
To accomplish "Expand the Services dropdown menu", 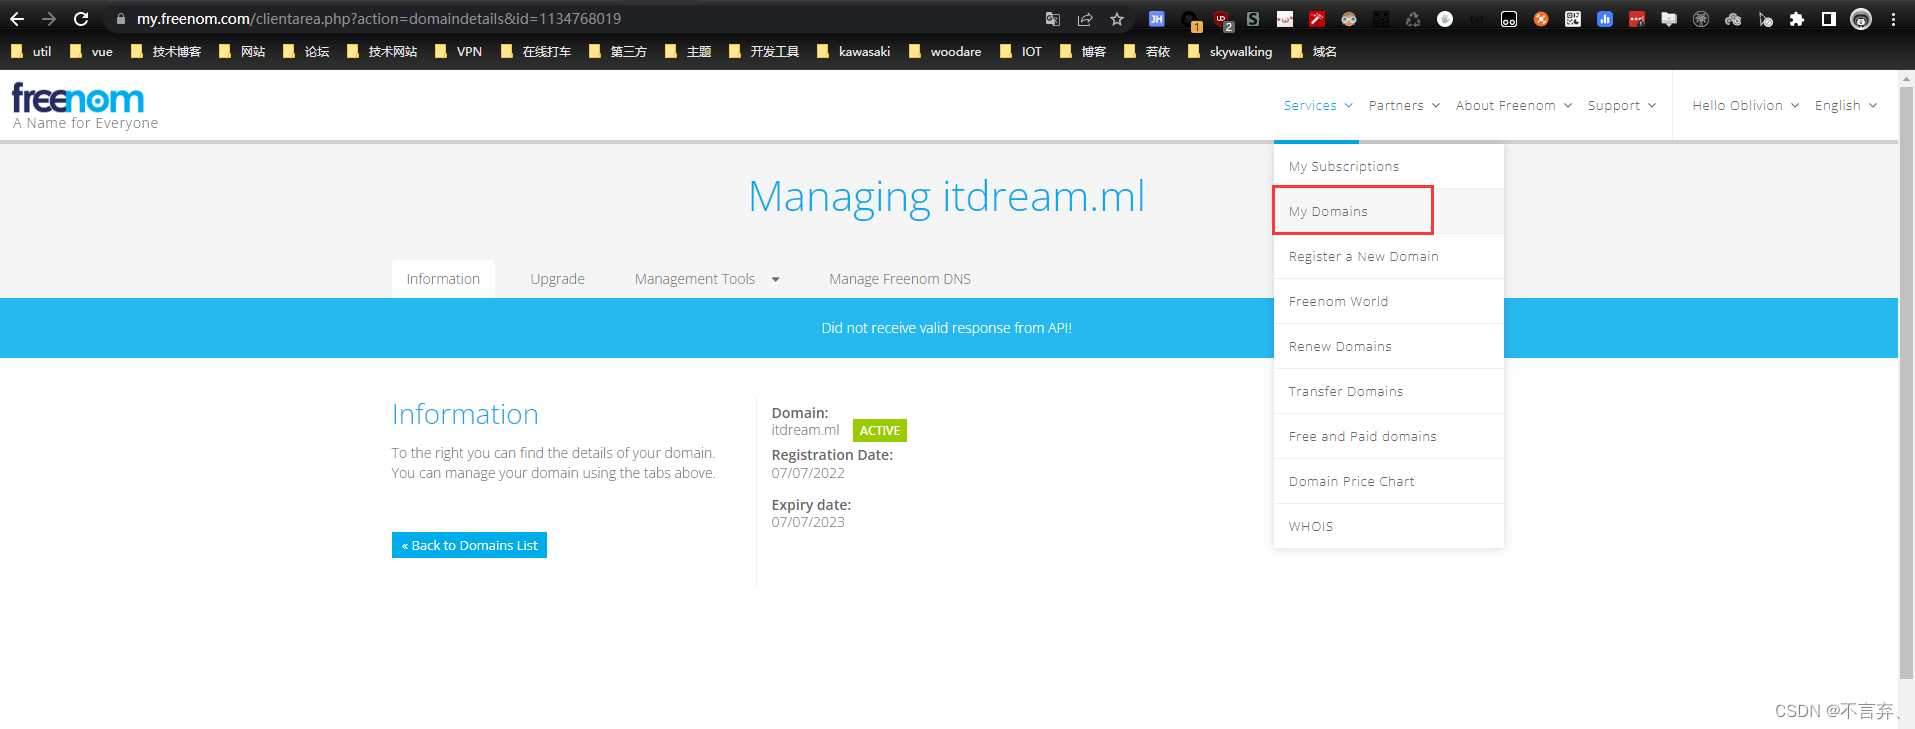I will click(x=1318, y=105).
